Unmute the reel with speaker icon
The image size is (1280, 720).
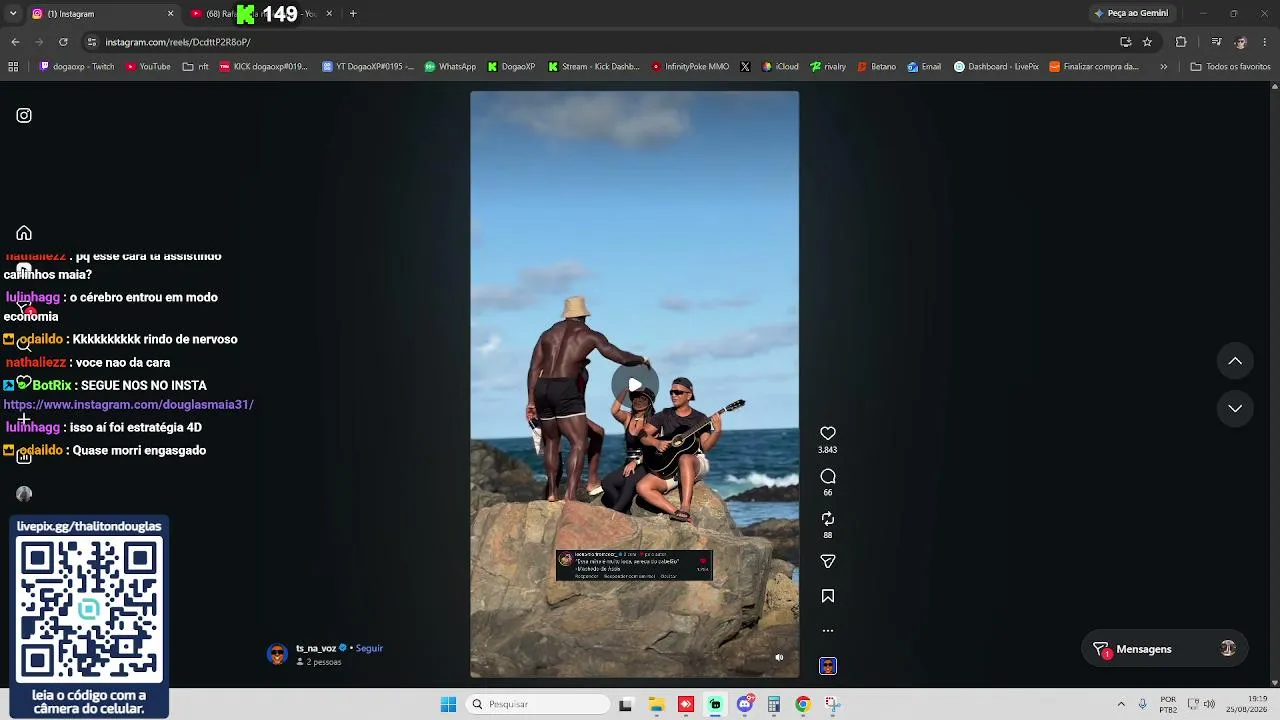tap(779, 658)
